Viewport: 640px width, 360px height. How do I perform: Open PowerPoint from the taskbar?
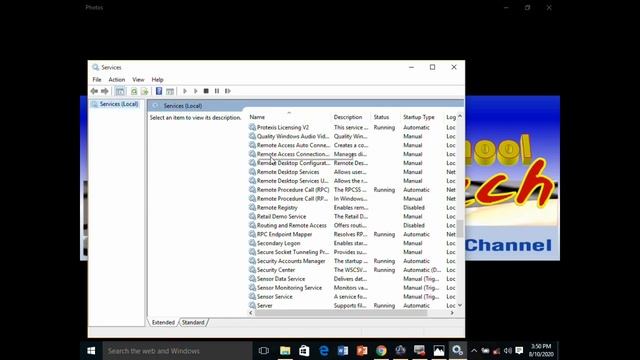pos(362,351)
